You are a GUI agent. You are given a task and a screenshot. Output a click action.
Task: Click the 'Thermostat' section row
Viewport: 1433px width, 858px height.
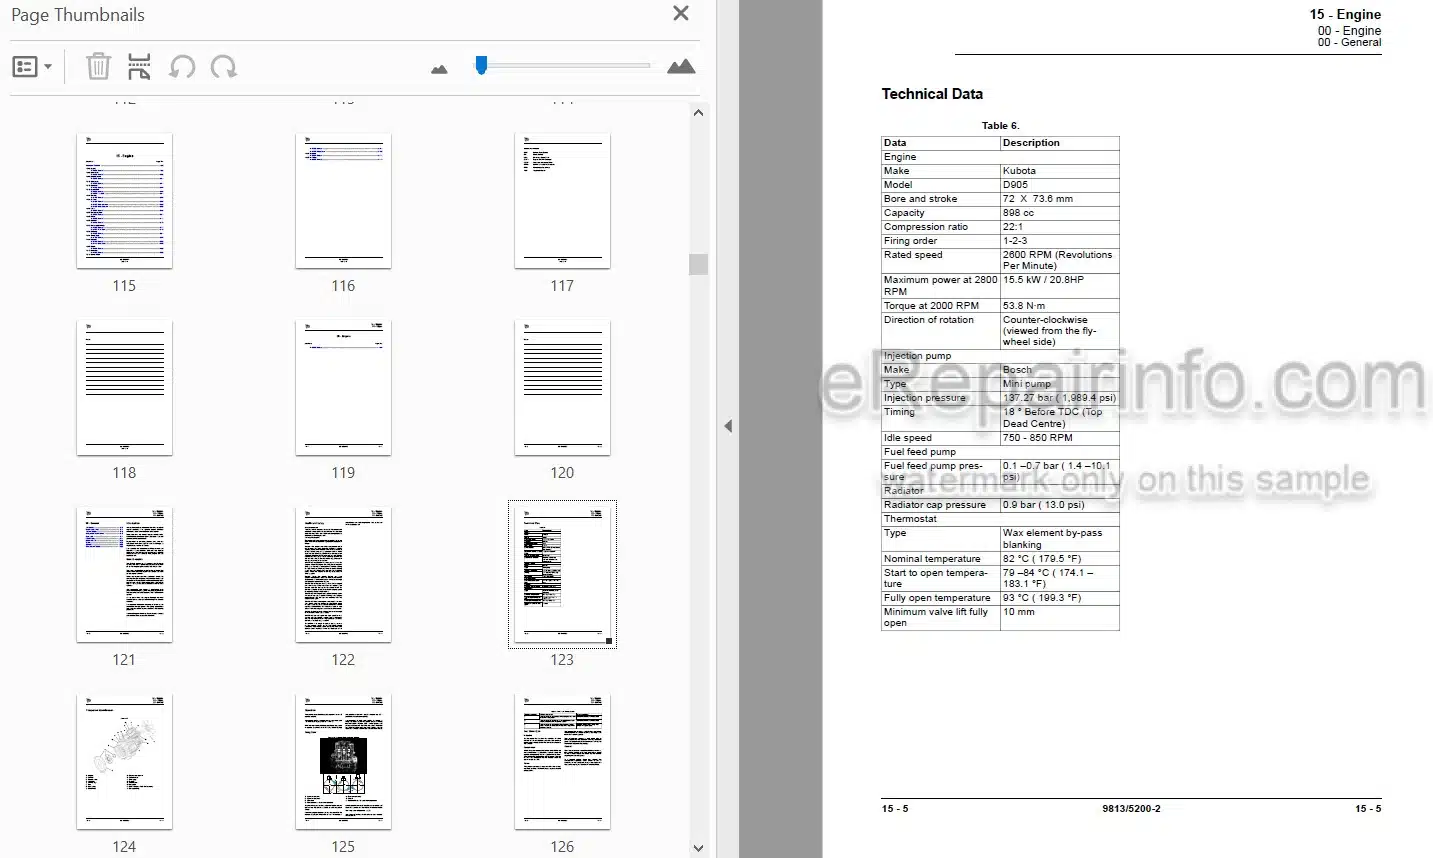pos(1000,519)
